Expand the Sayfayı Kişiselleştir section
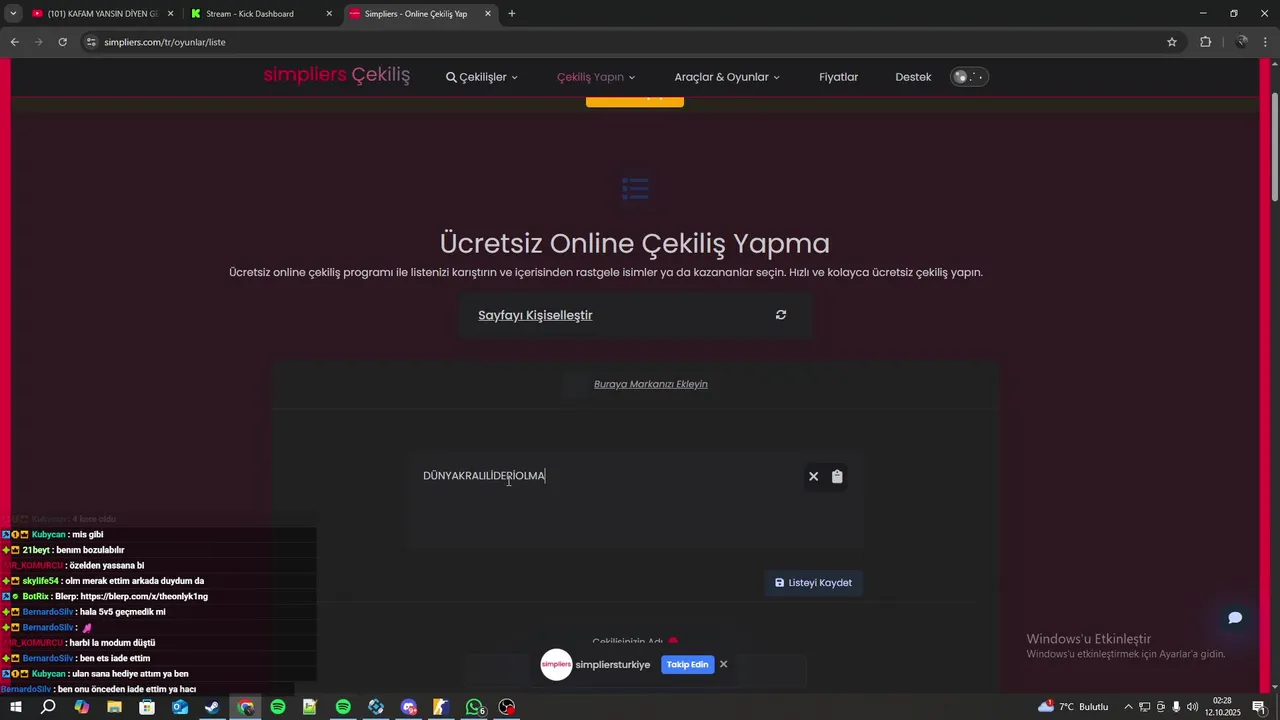Image resolution: width=1280 pixels, height=720 pixels. (535, 315)
